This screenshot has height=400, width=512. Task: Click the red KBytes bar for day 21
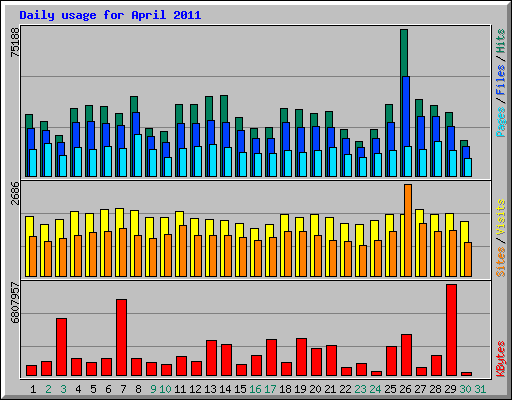[331, 360]
